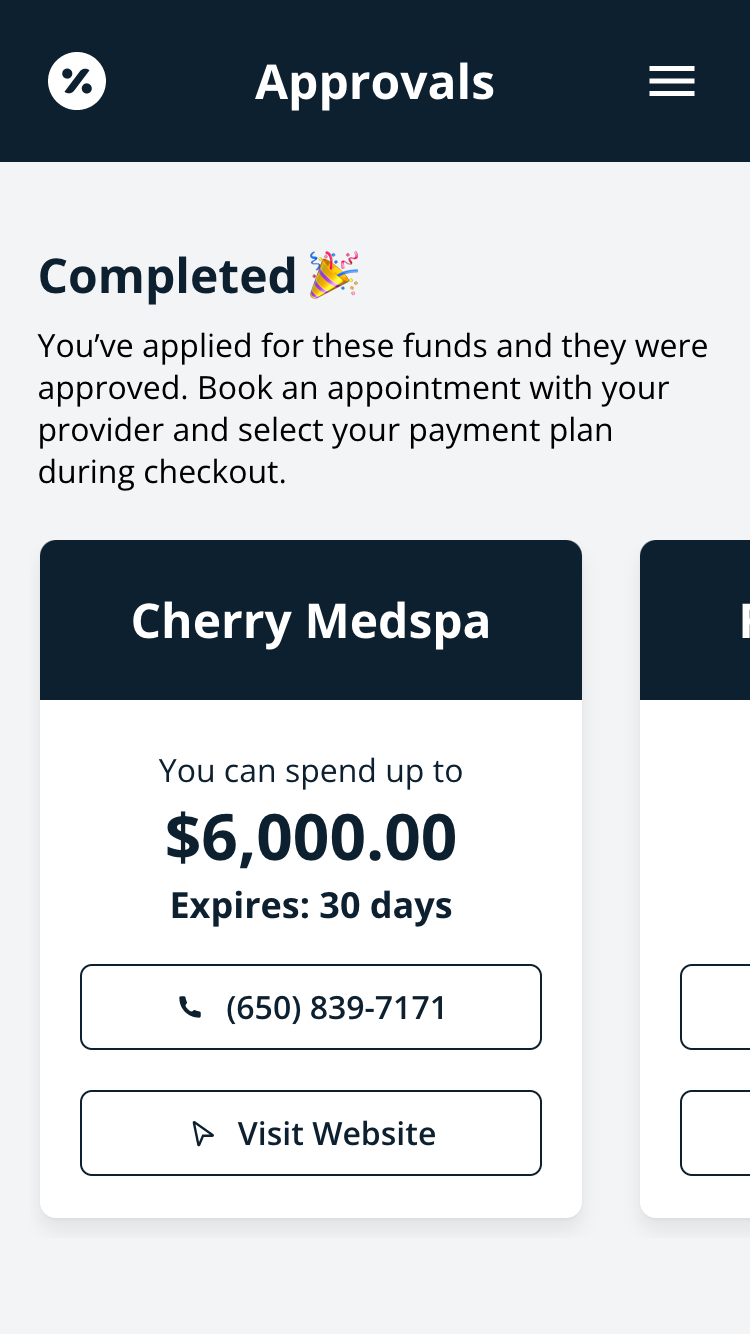
Task: Select the Approvals page title
Action: pos(375,82)
